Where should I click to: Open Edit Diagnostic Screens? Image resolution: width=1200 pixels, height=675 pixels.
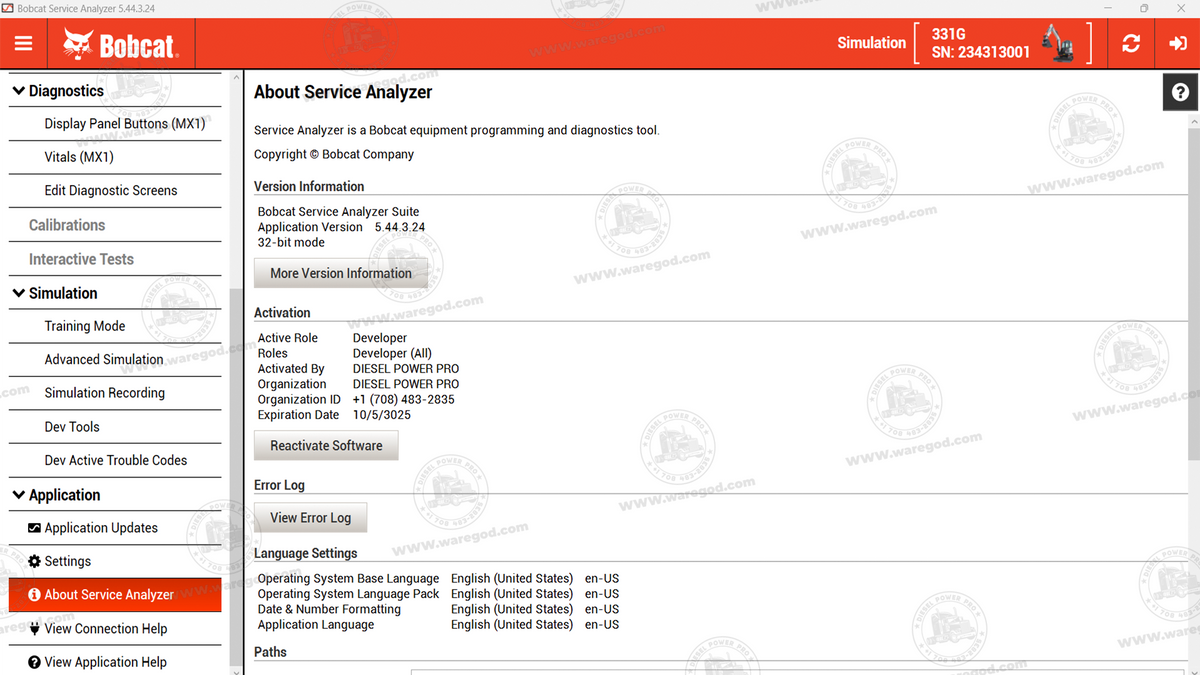115,191
